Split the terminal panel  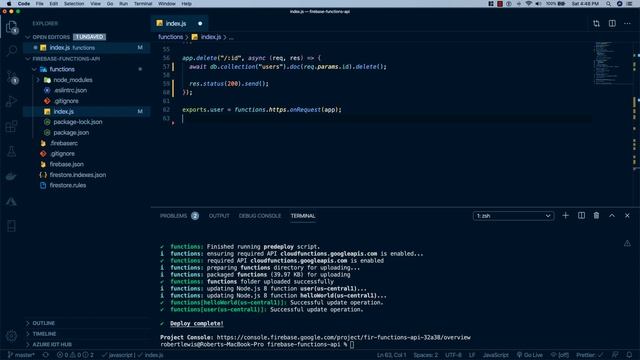581,216
